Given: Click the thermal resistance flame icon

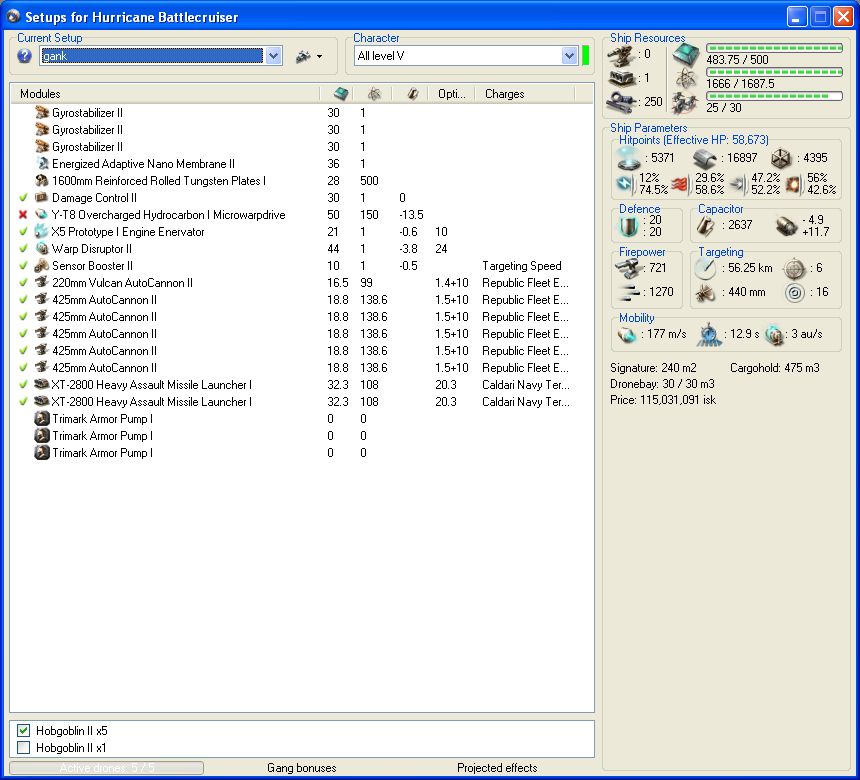Looking at the screenshot, I should (x=680, y=184).
